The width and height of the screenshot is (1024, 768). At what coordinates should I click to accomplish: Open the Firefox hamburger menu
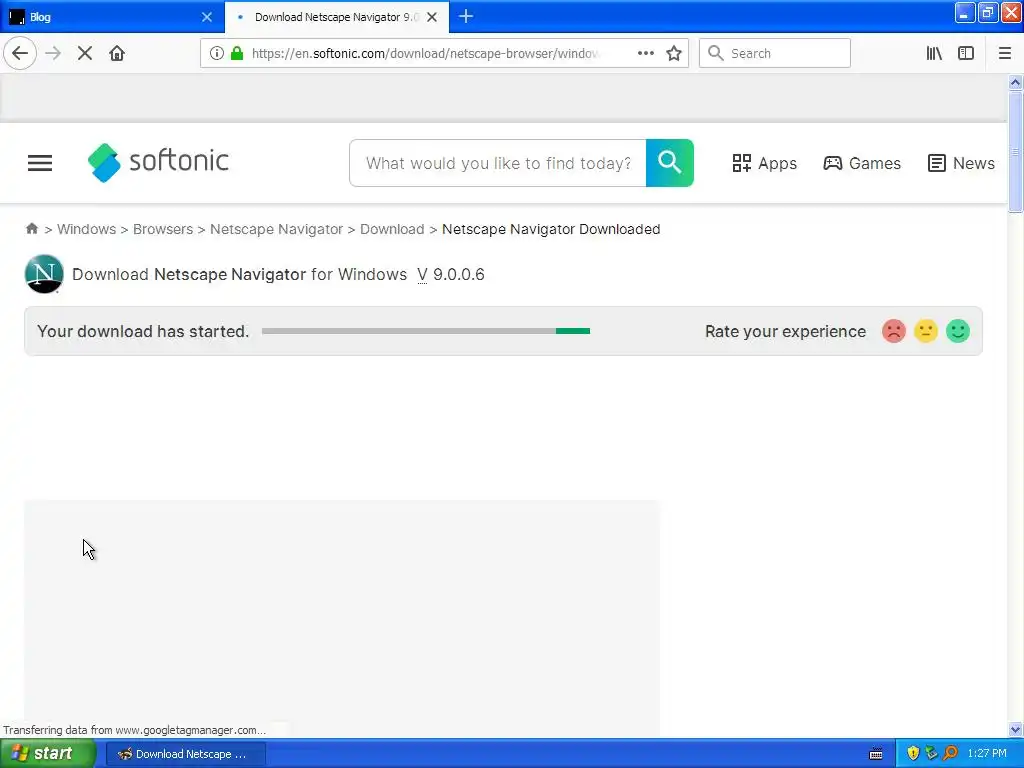[1005, 54]
